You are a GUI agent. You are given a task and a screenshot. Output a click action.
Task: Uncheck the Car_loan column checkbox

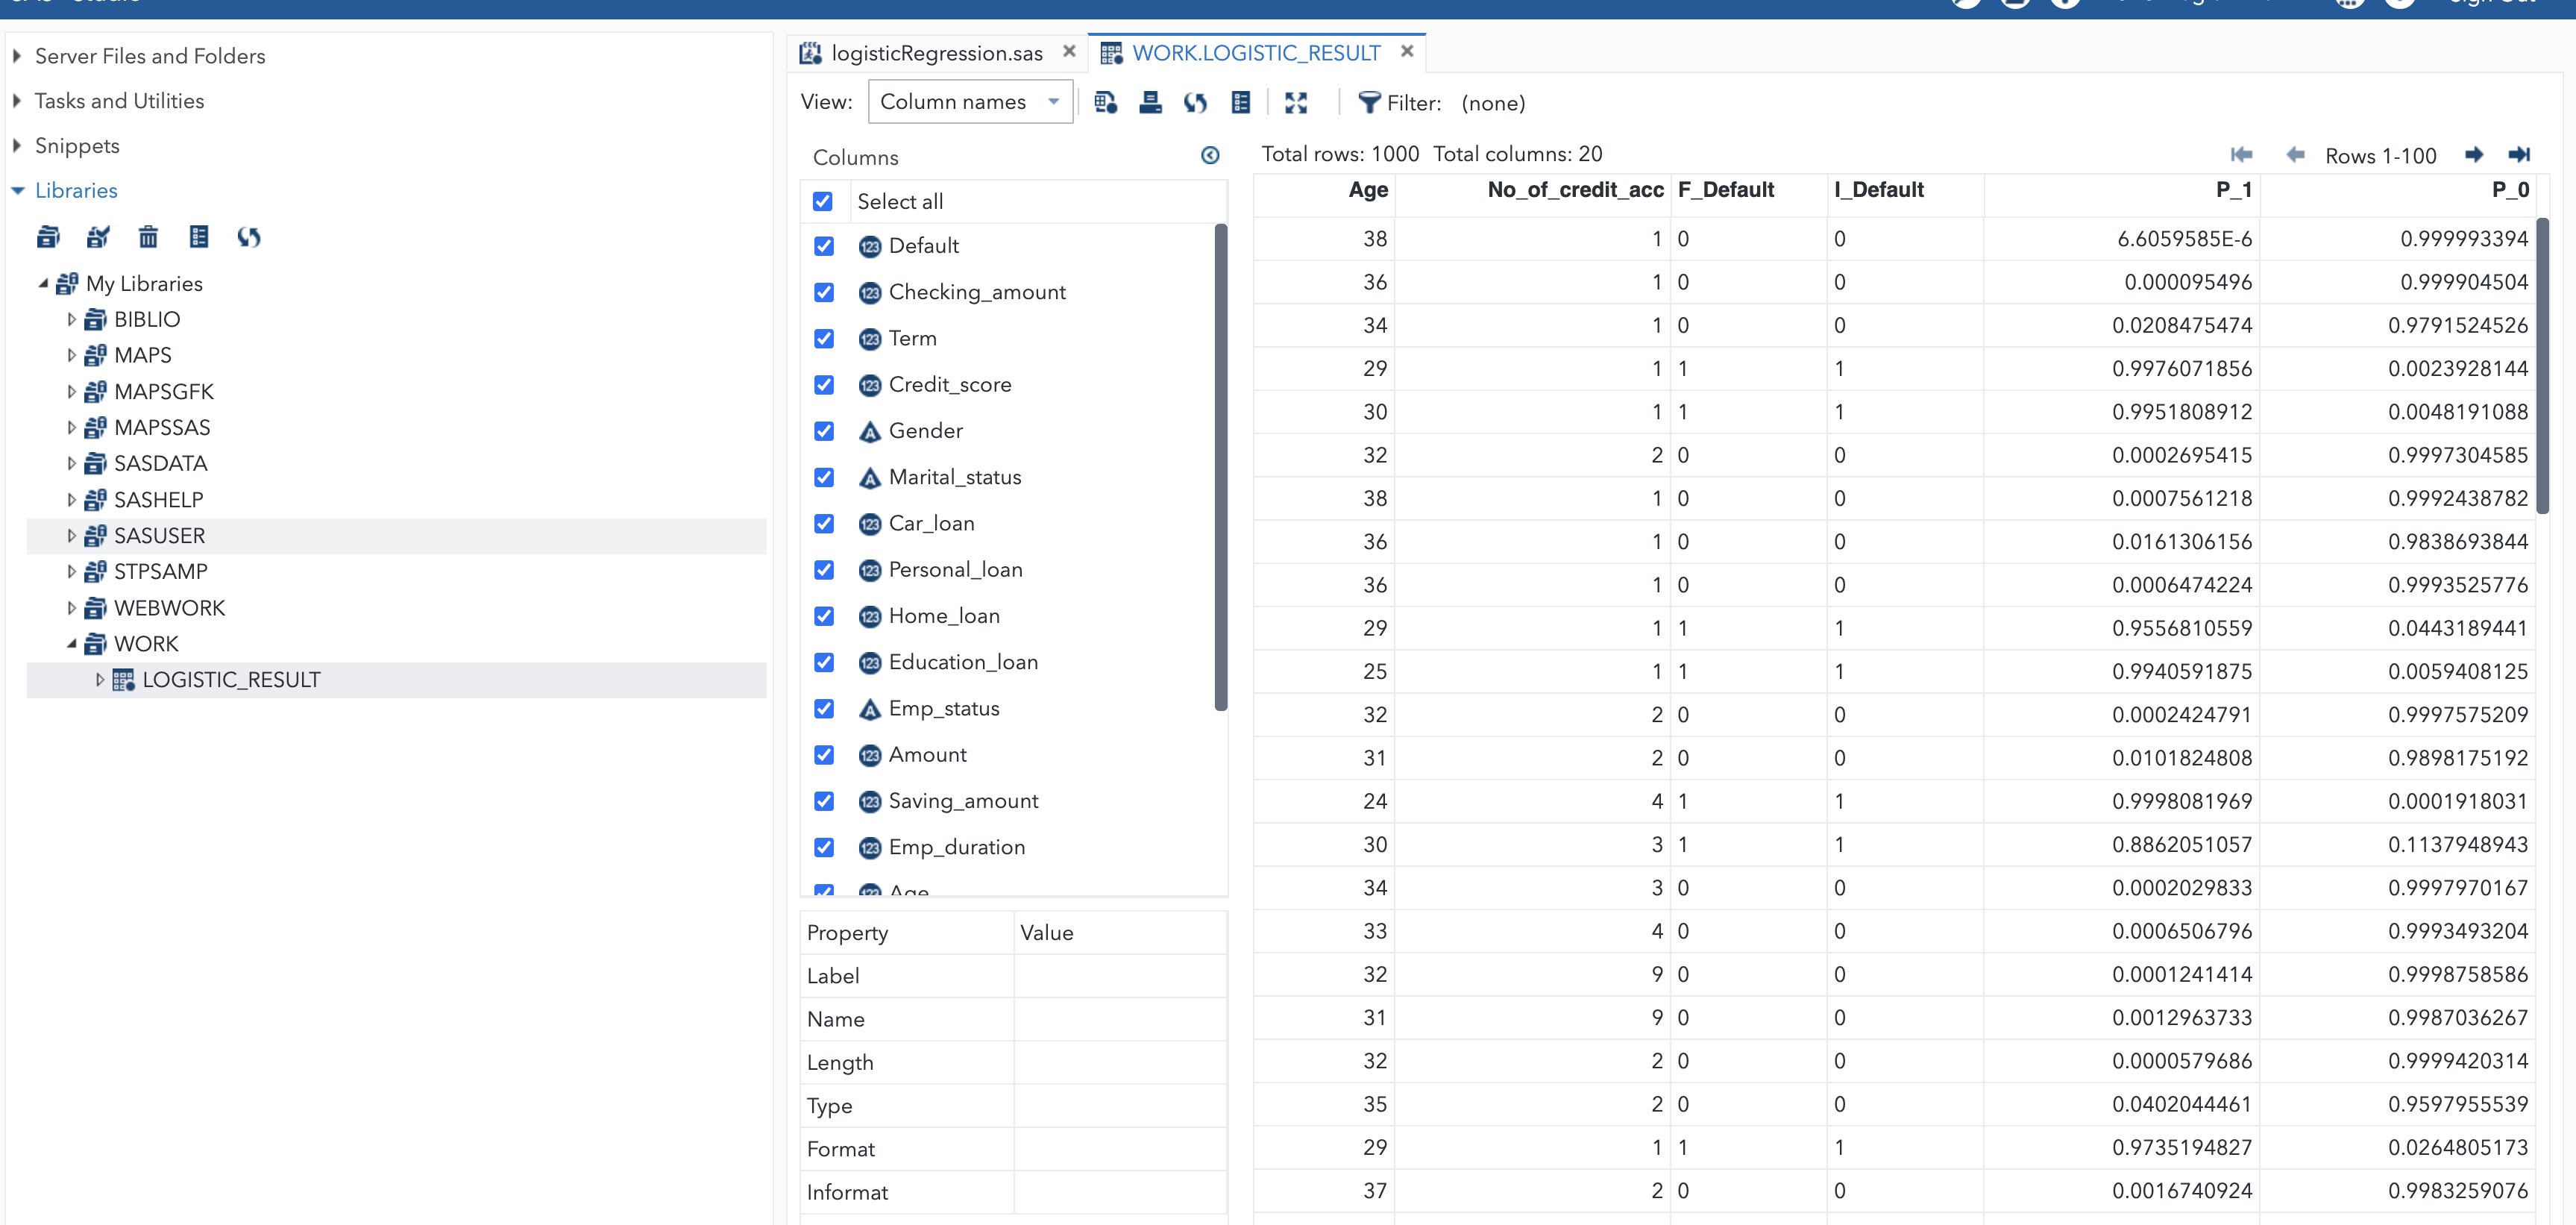(x=824, y=524)
